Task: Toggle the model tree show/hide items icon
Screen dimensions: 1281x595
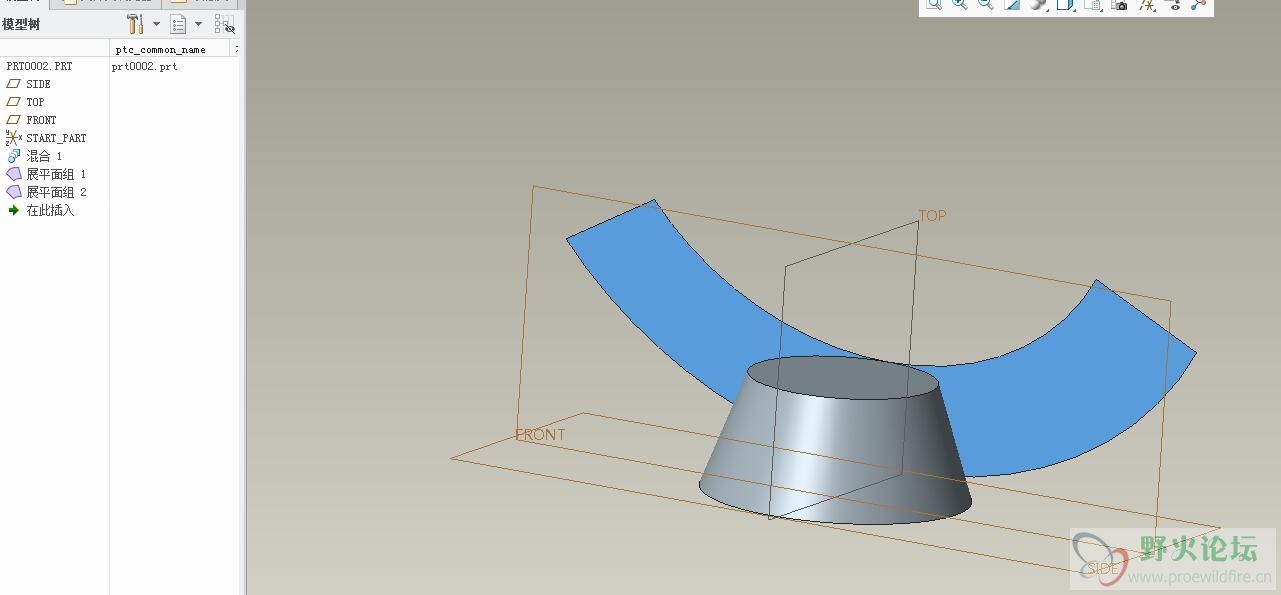Action: pos(224,24)
